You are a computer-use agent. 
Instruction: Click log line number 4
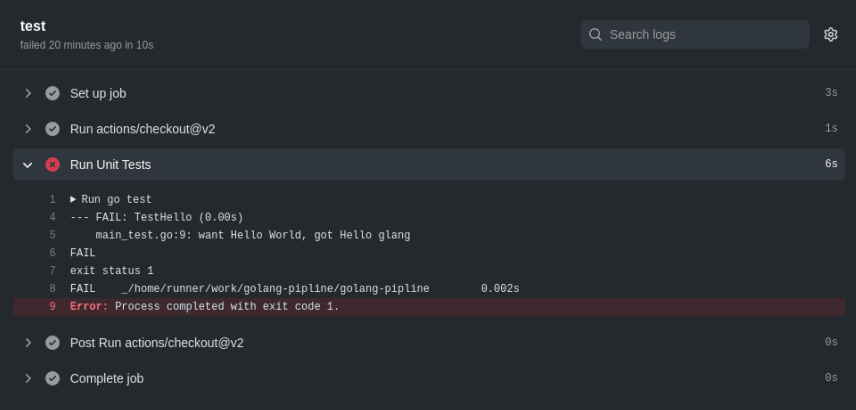52,217
